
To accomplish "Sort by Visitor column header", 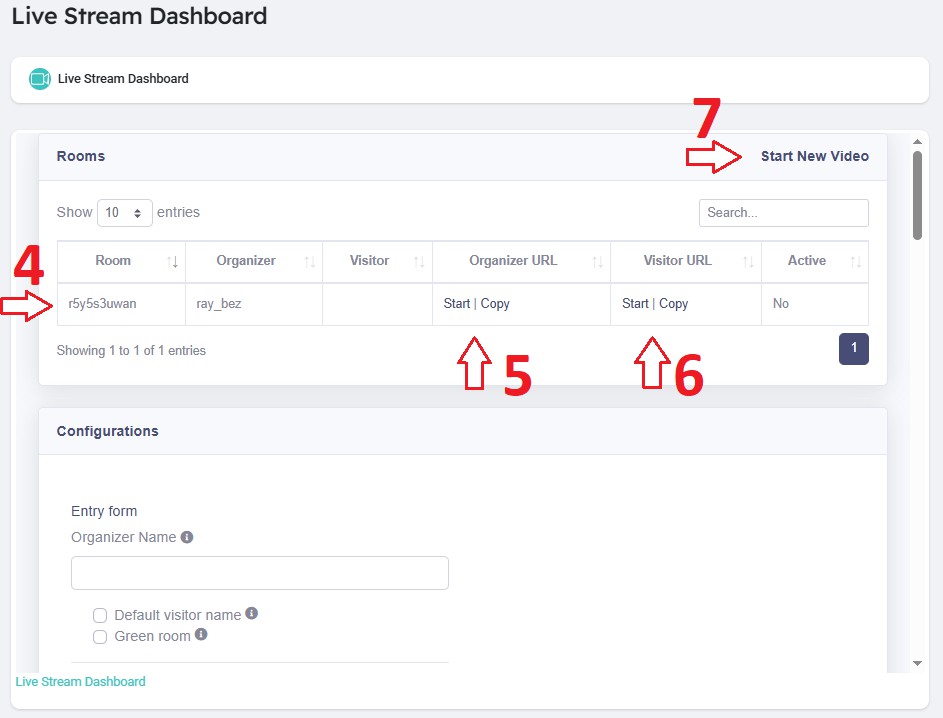I will click(x=369, y=261).
